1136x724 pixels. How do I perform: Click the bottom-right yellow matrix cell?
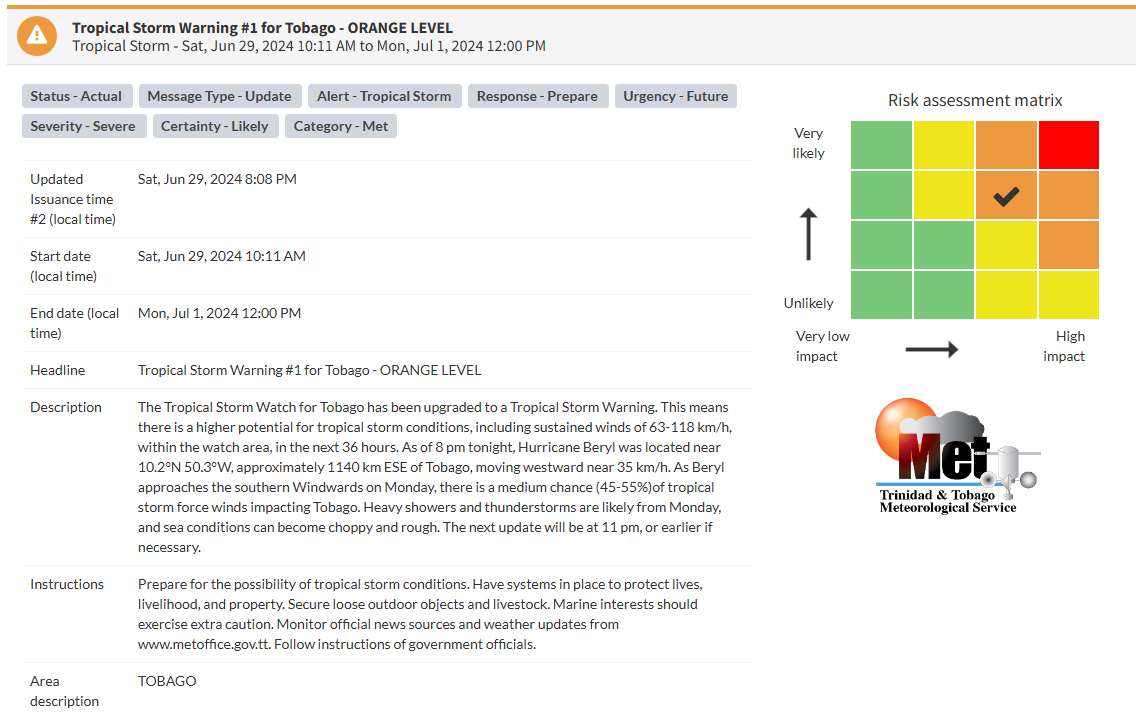pos(1069,295)
